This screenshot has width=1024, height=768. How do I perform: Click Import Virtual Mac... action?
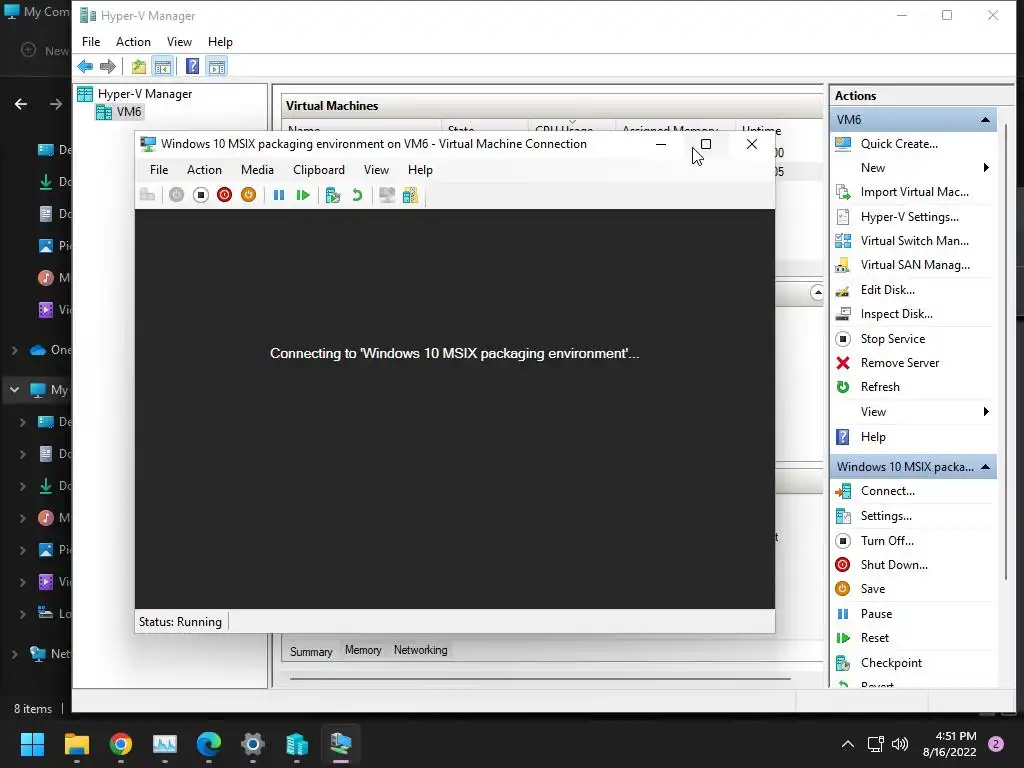pyautogui.click(x=914, y=192)
